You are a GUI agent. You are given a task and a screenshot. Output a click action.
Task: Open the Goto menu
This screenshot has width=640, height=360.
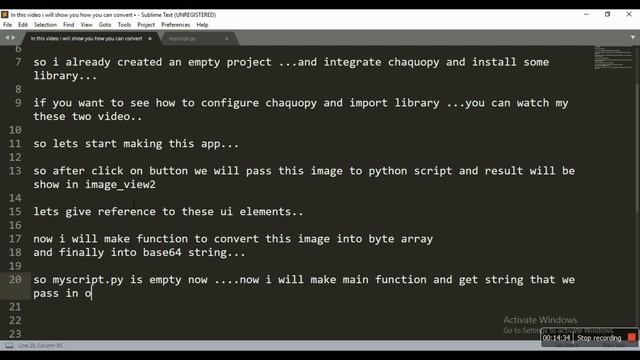pyautogui.click(x=105, y=25)
